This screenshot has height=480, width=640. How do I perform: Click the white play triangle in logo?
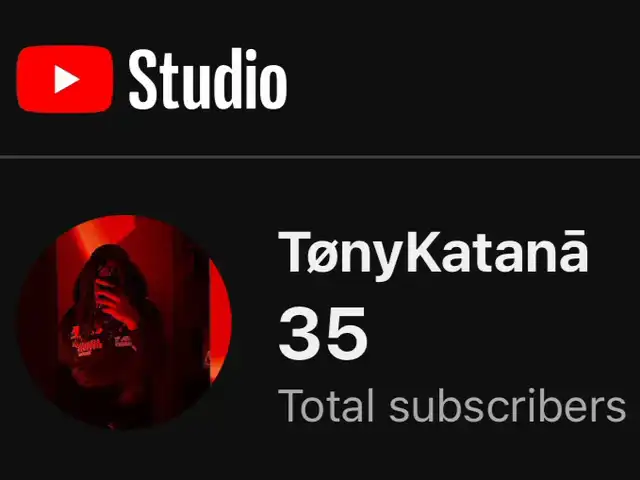tap(67, 79)
